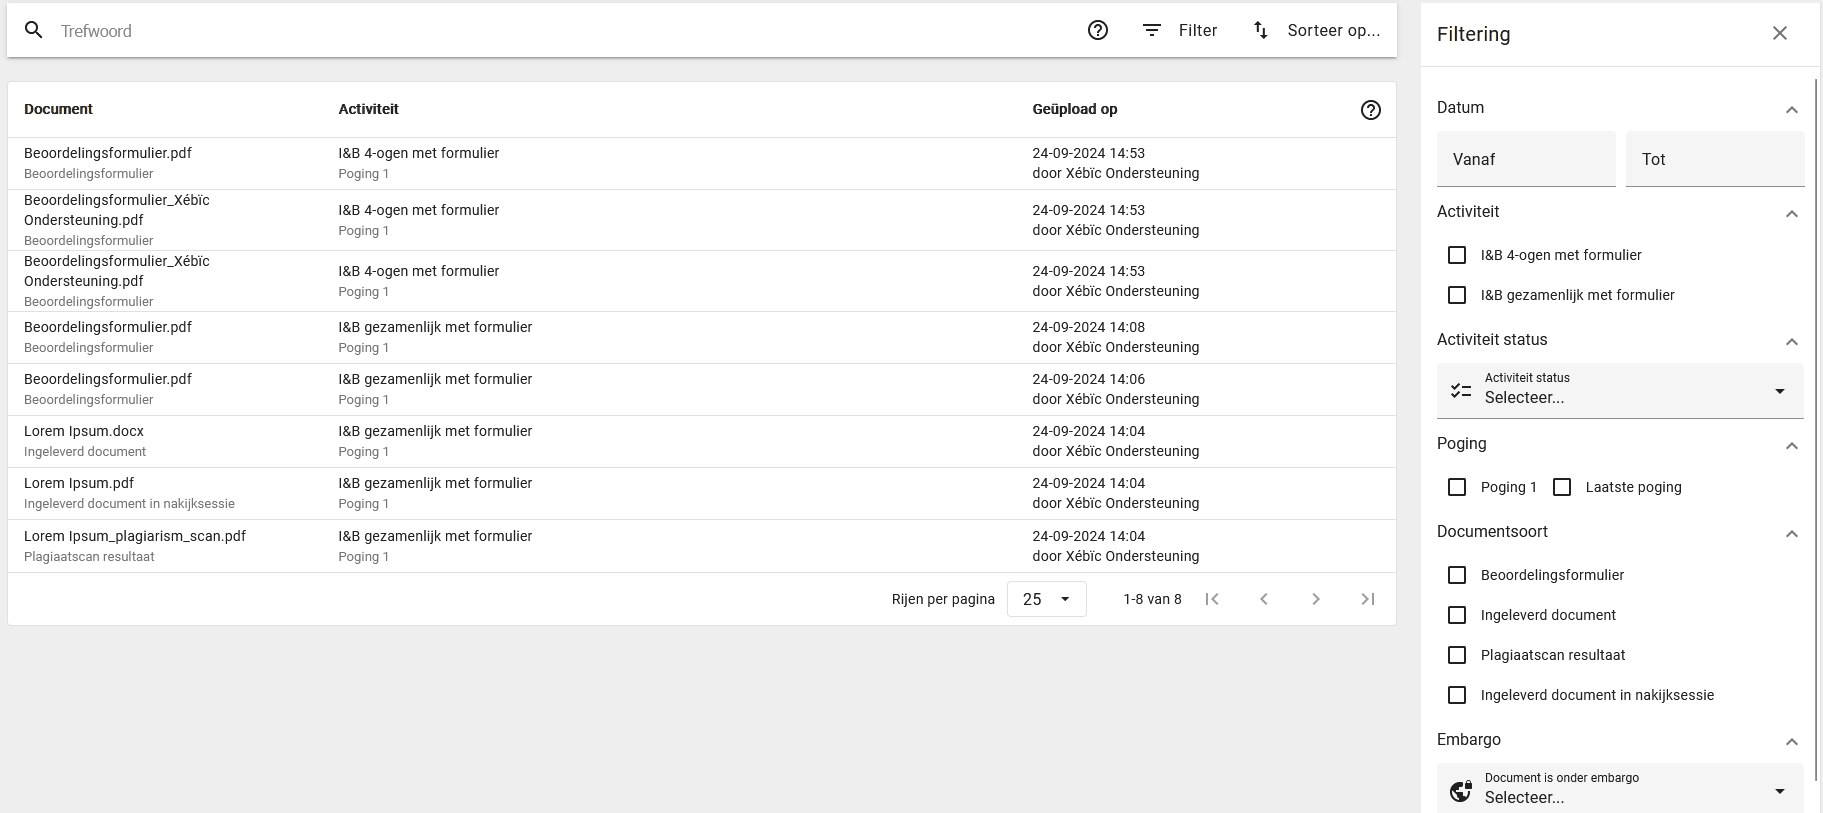Tick the Plagiaatscan resultaat checkbox
Viewport: 1823px width, 813px height.
[1457, 655]
